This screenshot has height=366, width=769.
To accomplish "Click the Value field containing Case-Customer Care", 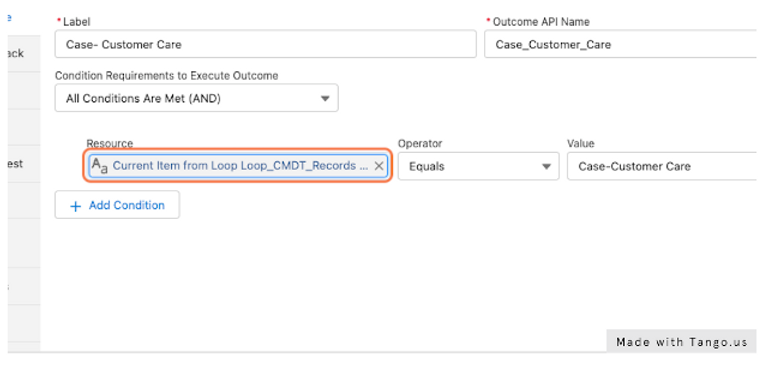I will 662,166.
